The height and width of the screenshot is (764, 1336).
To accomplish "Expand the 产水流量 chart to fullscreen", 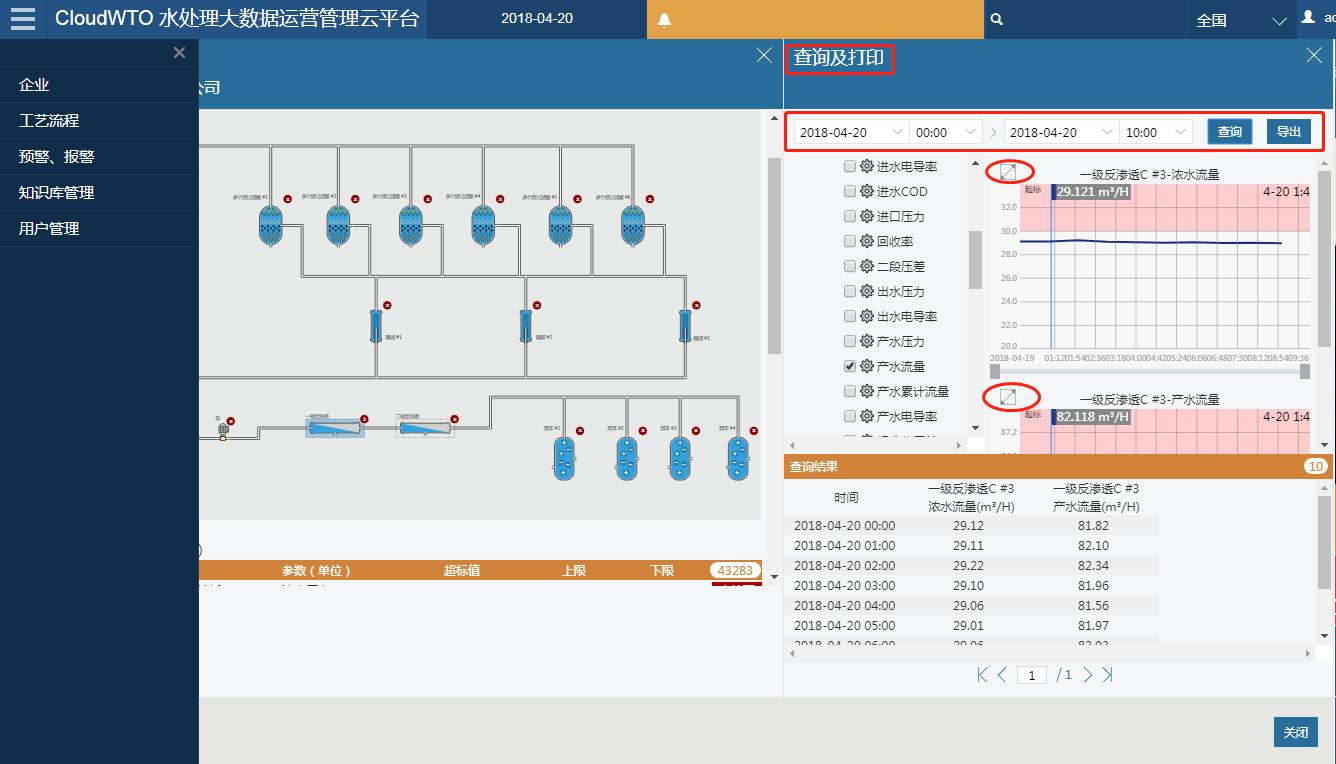I will 1010,396.
